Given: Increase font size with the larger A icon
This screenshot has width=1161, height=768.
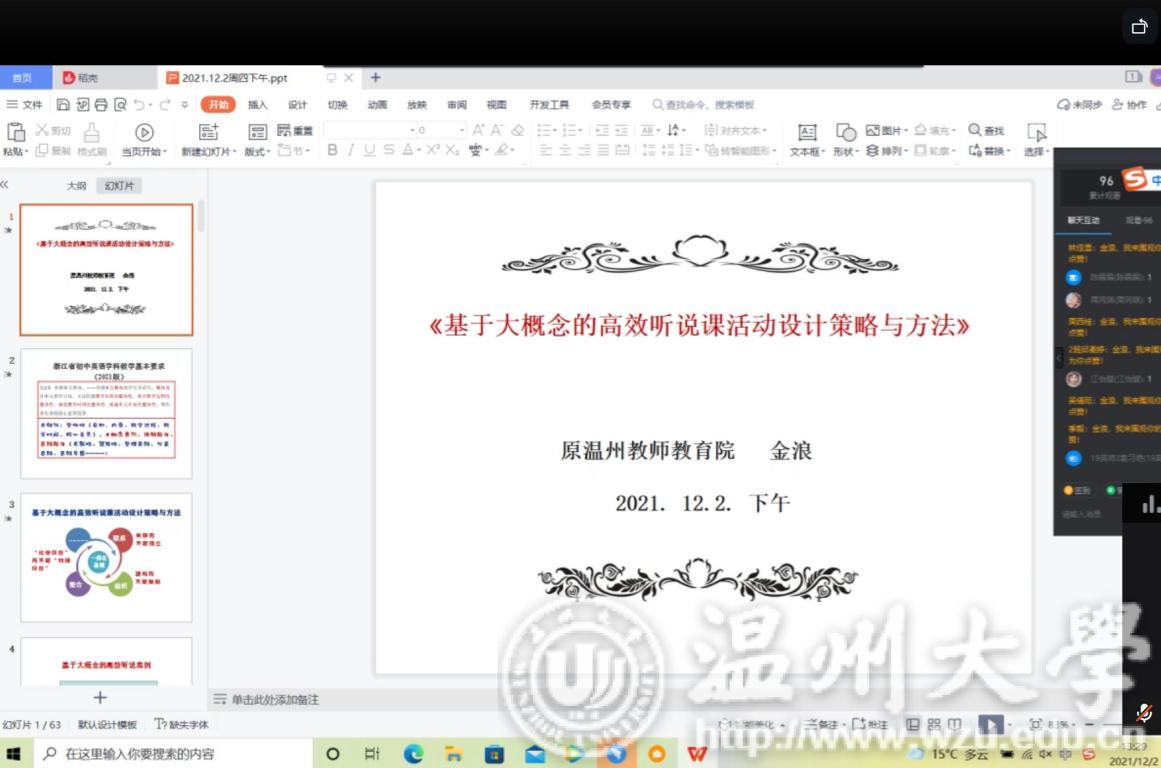Looking at the screenshot, I should coord(478,130).
